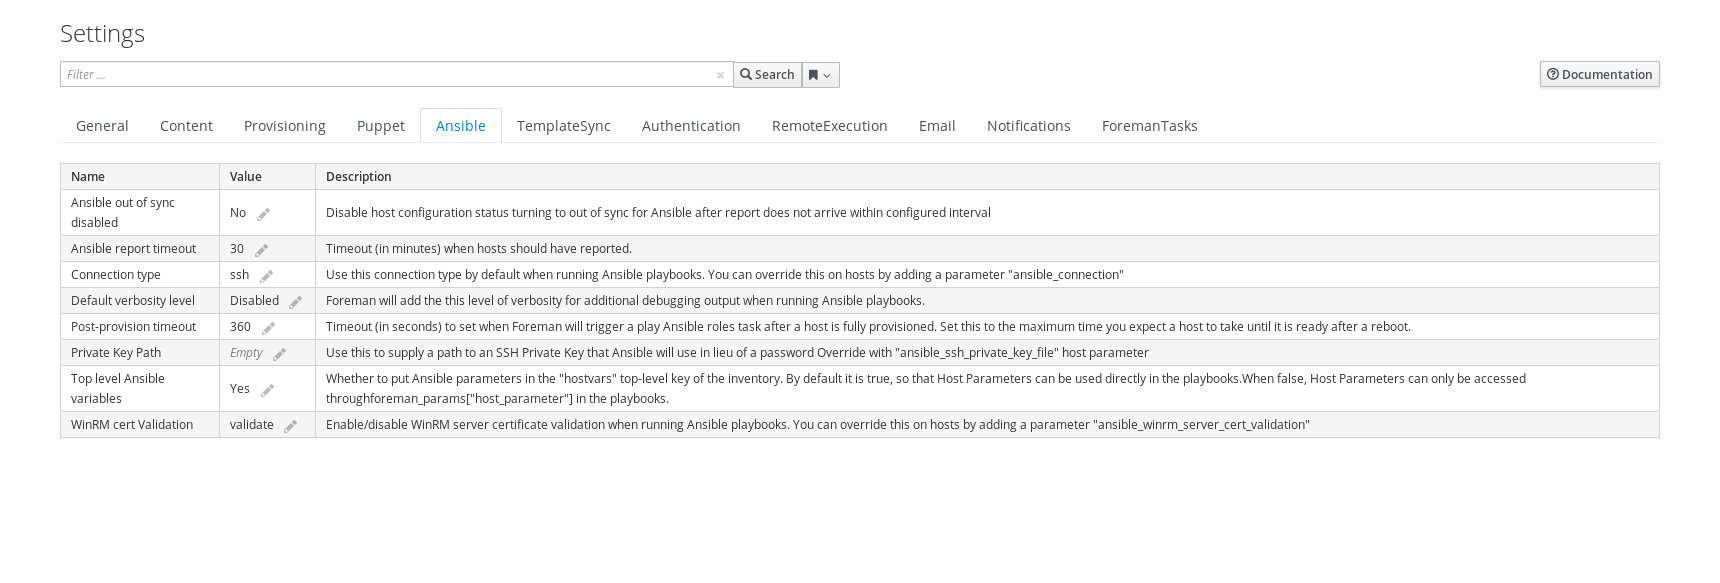Open the Documentation help button
Screen dimensions: 1720x583
pos(1599,74)
